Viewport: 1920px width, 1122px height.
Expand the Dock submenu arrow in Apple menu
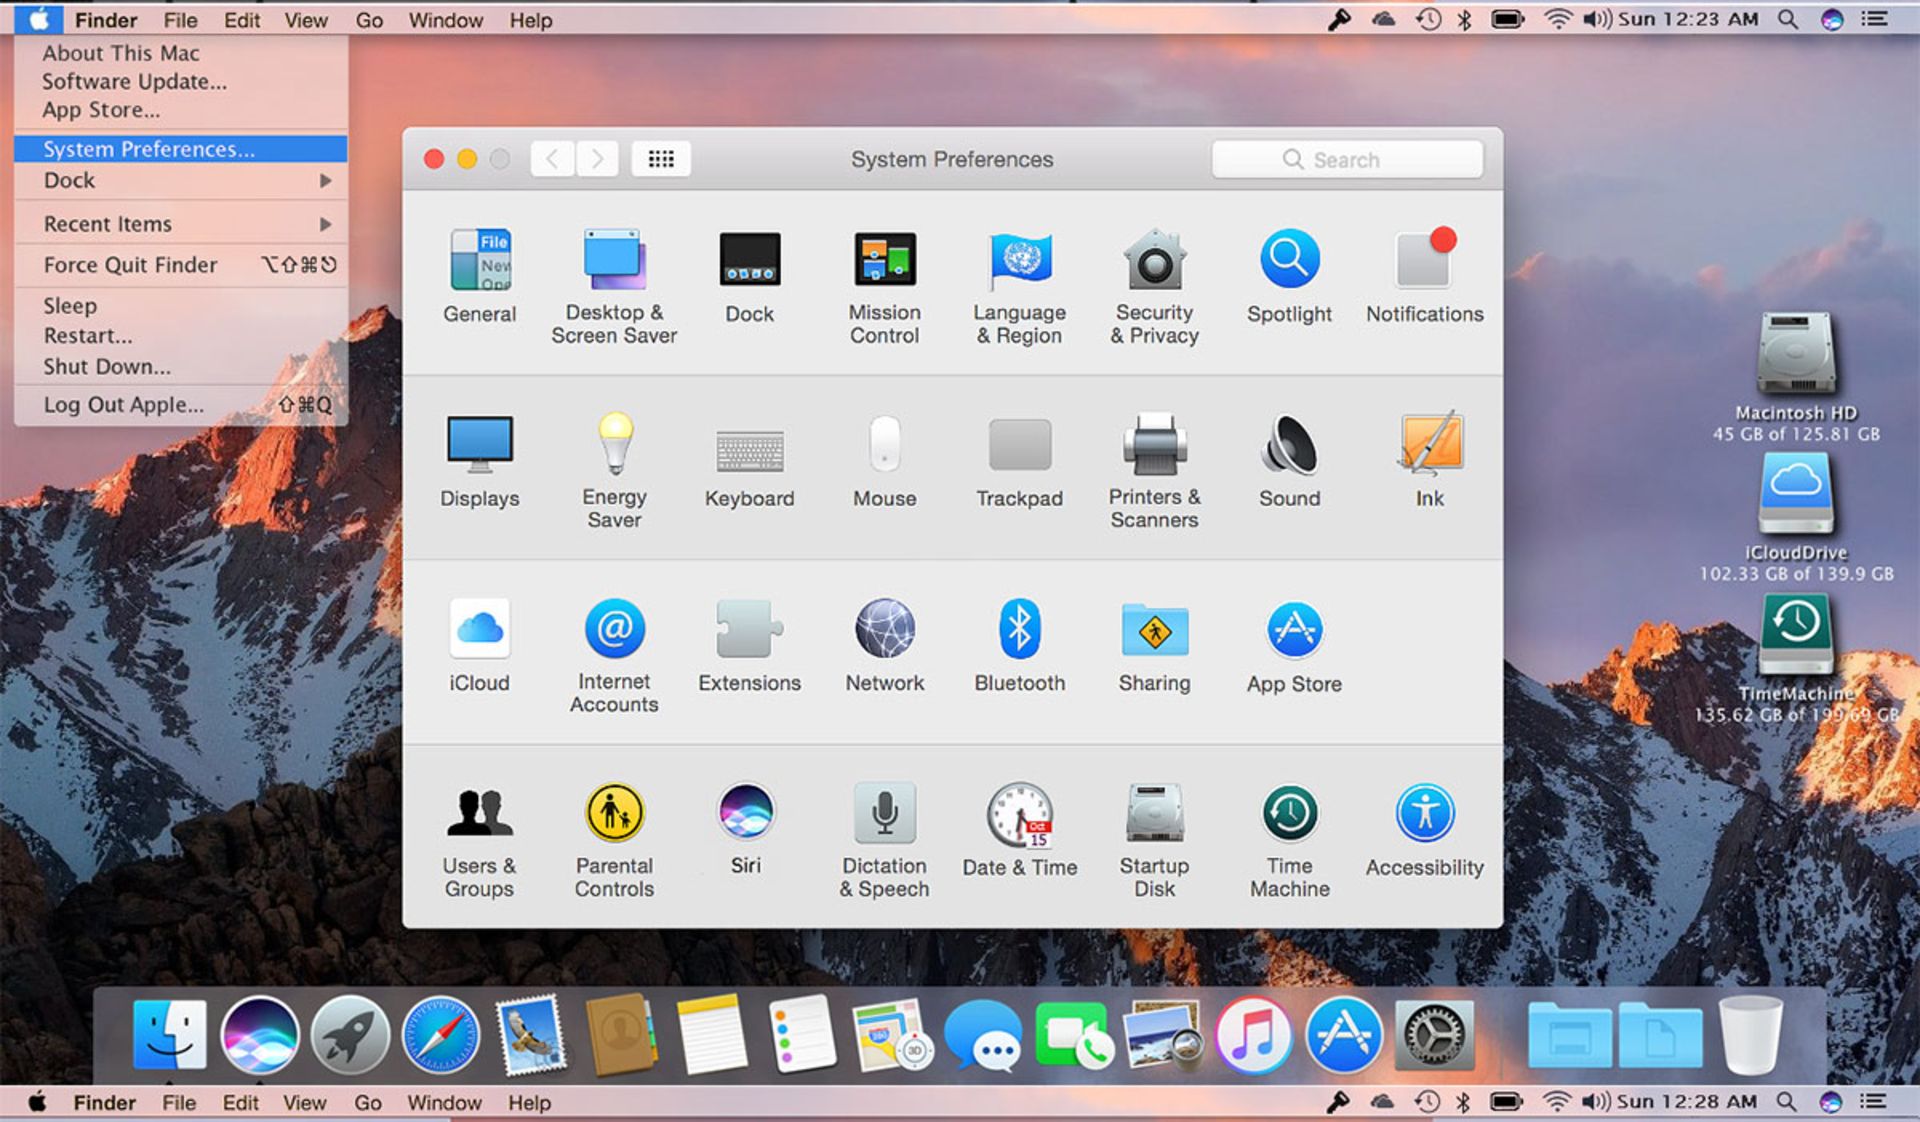325,181
